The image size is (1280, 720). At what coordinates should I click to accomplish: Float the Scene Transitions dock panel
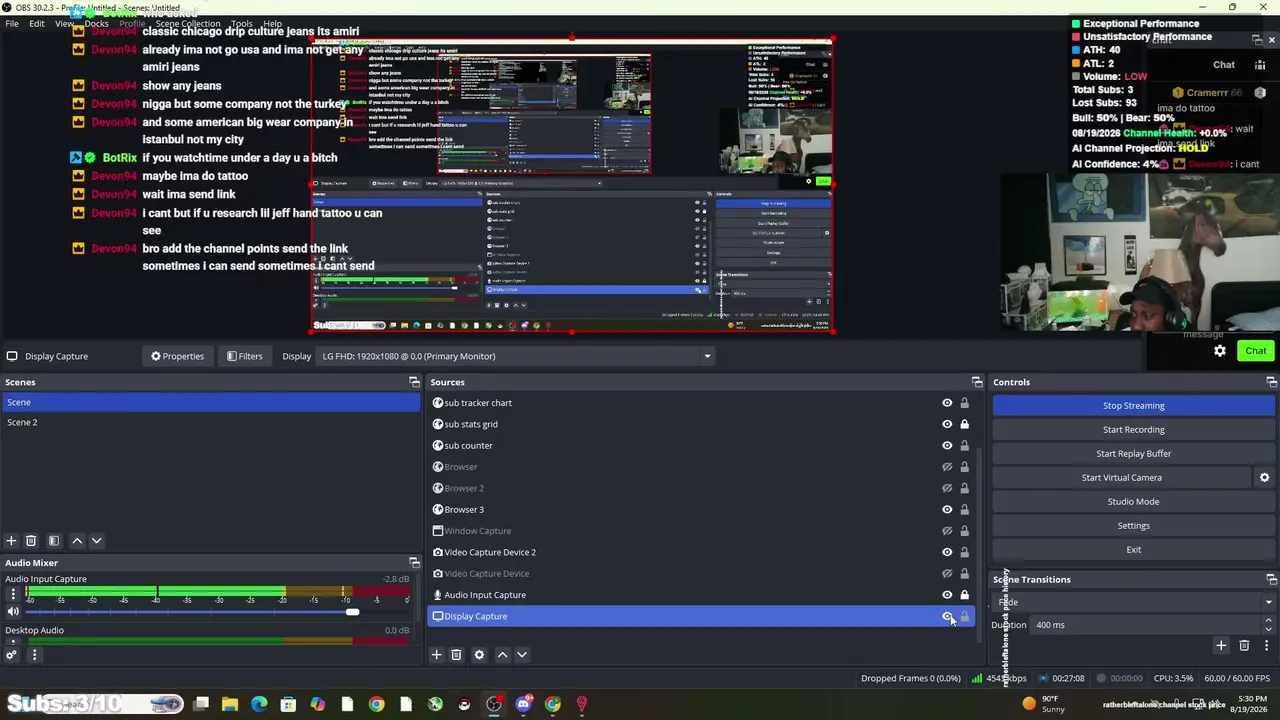pos(1271,580)
